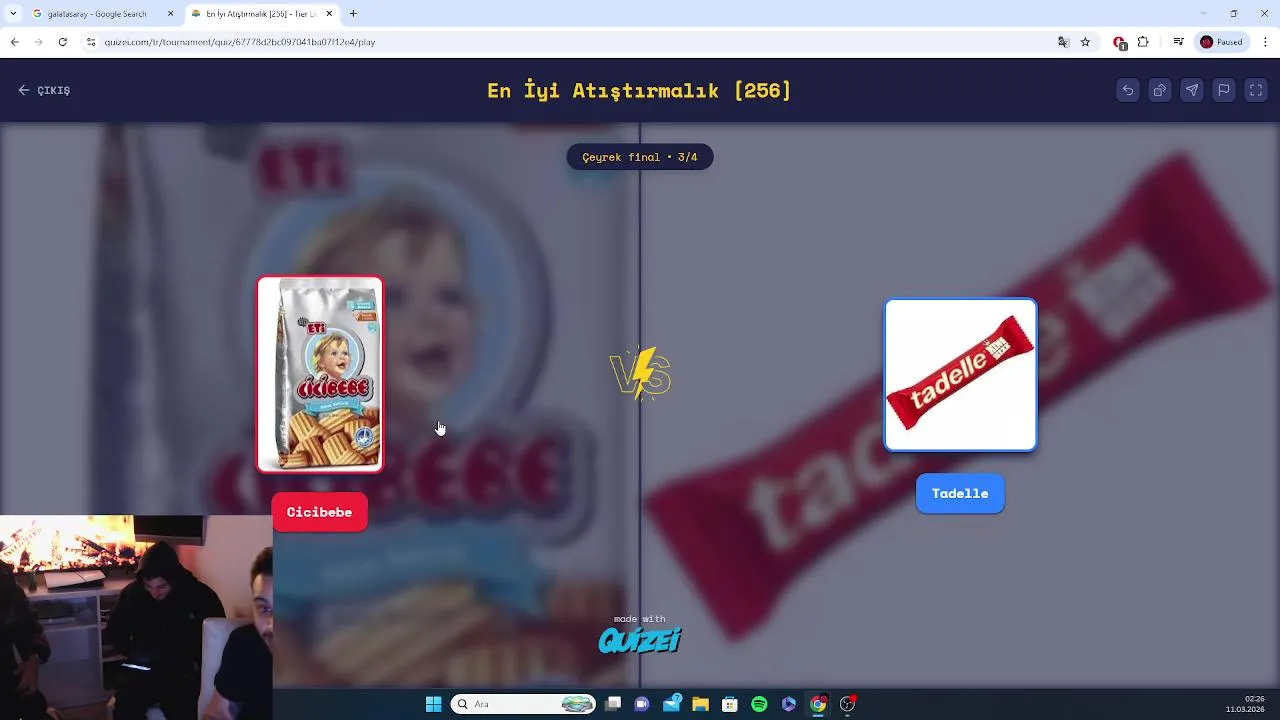Viewport: 1280px width, 720px height.
Task: Open the Copilot taskbar app
Action: (789, 704)
